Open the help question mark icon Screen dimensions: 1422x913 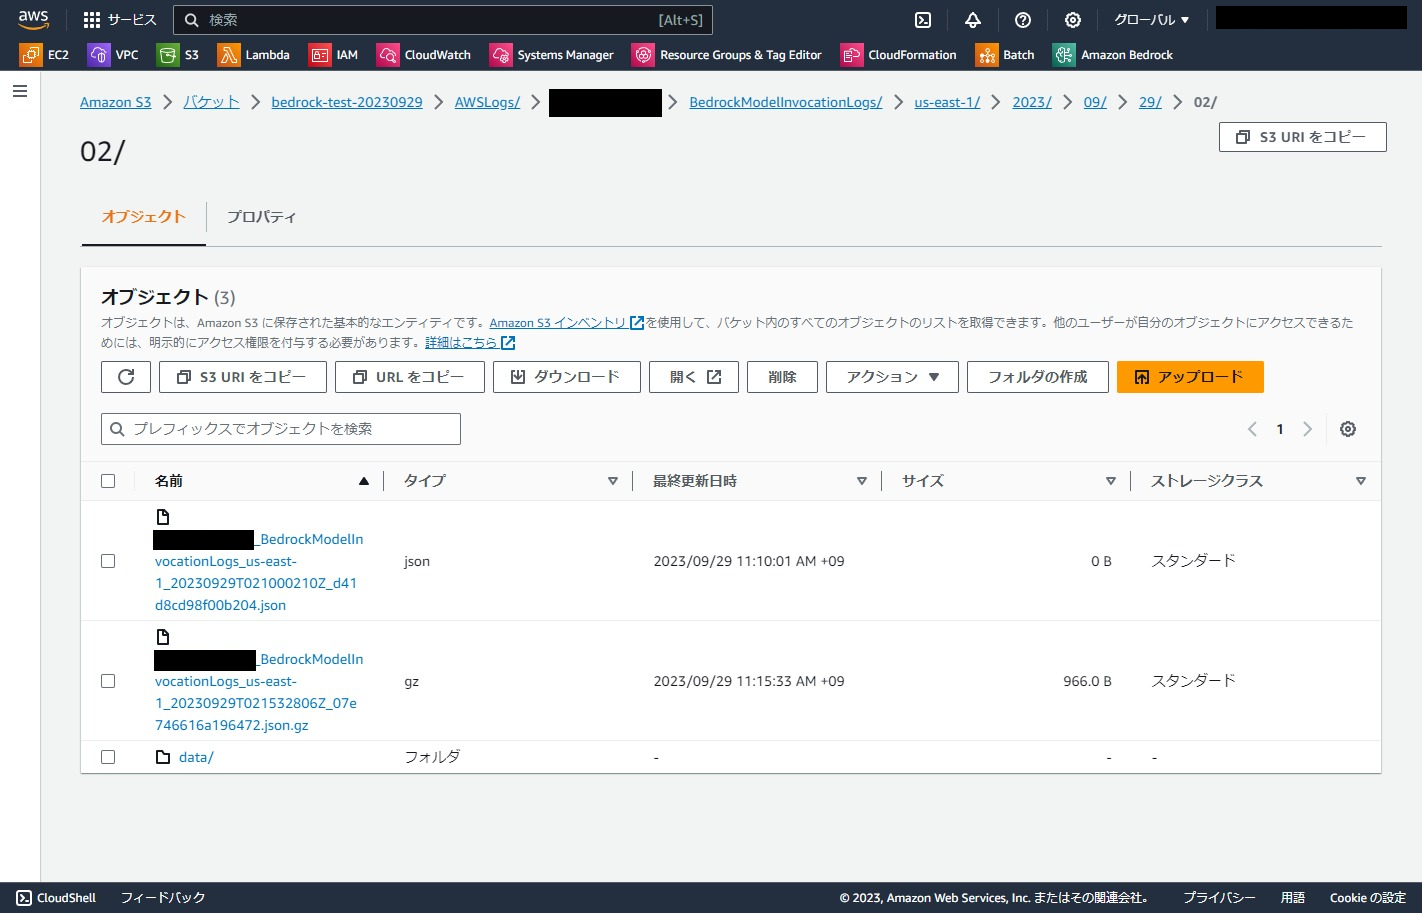[x=1023, y=20]
